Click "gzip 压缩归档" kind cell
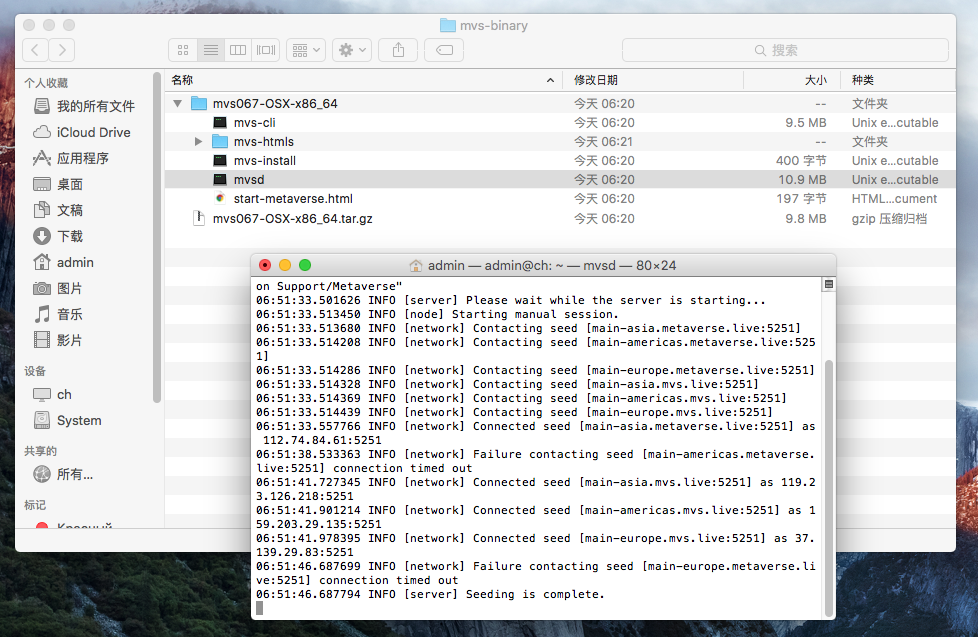The image size is (978, 637). coord(889,219)
